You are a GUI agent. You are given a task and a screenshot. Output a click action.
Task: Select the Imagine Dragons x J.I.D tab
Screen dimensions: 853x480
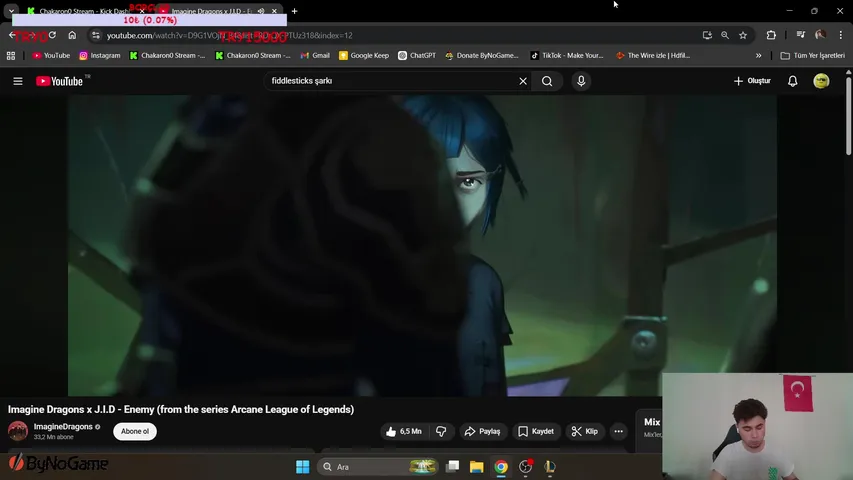click(x=209, y=11)
